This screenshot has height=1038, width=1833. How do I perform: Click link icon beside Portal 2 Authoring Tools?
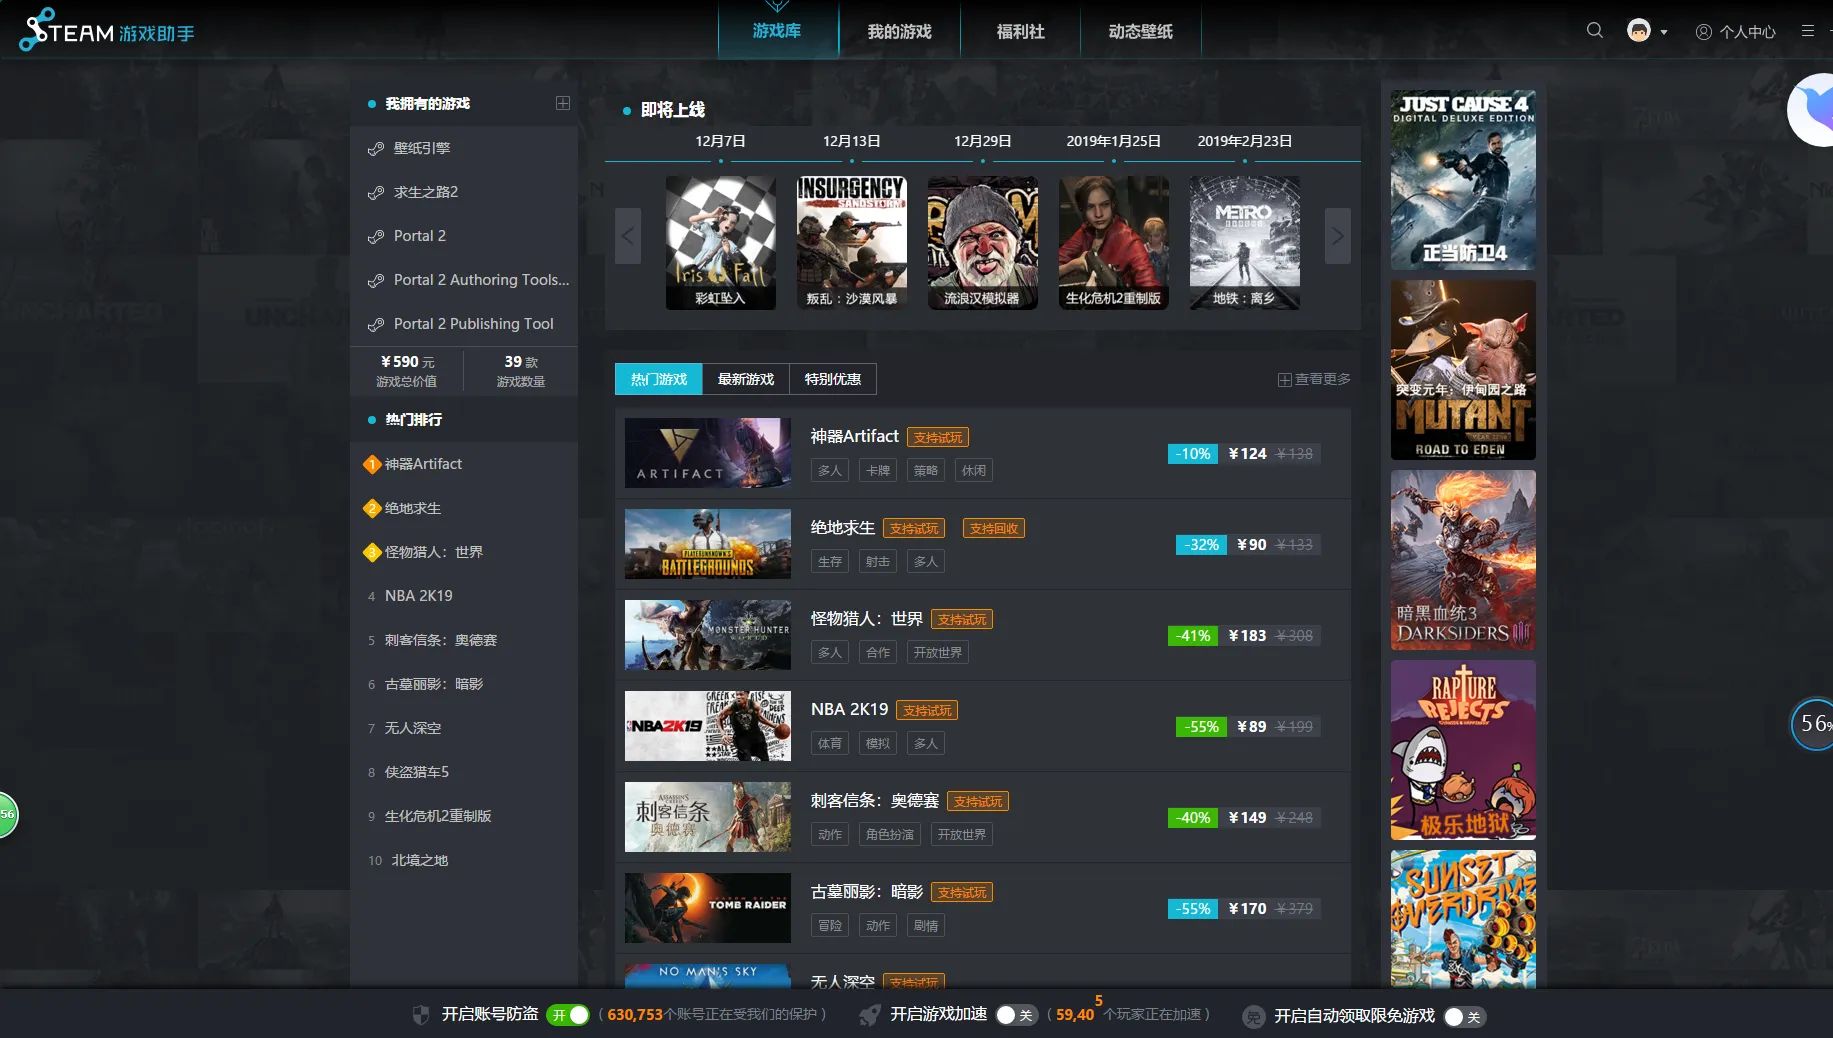tap(376, 280)
